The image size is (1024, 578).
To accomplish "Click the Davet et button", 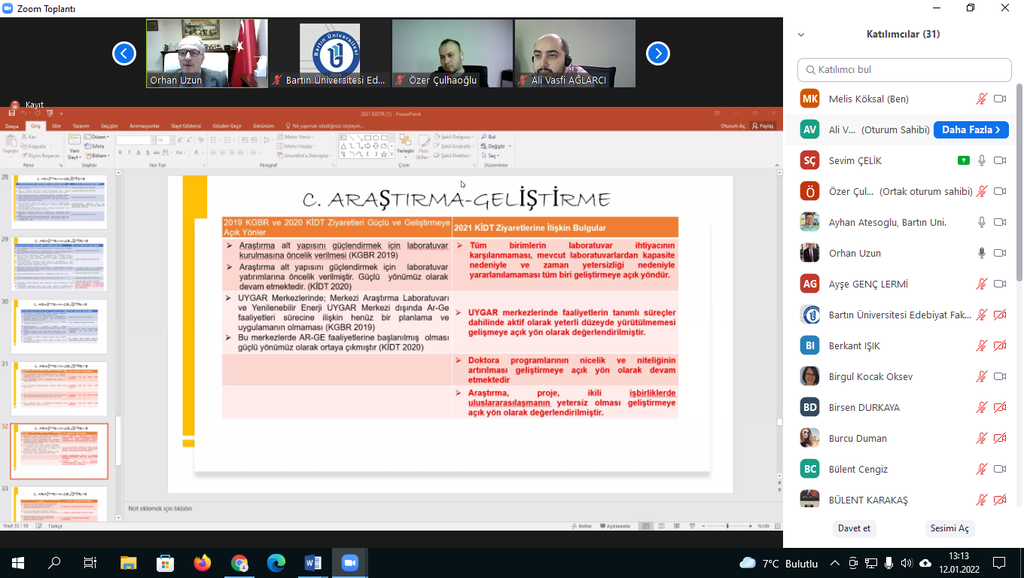I will pos(853,528).
